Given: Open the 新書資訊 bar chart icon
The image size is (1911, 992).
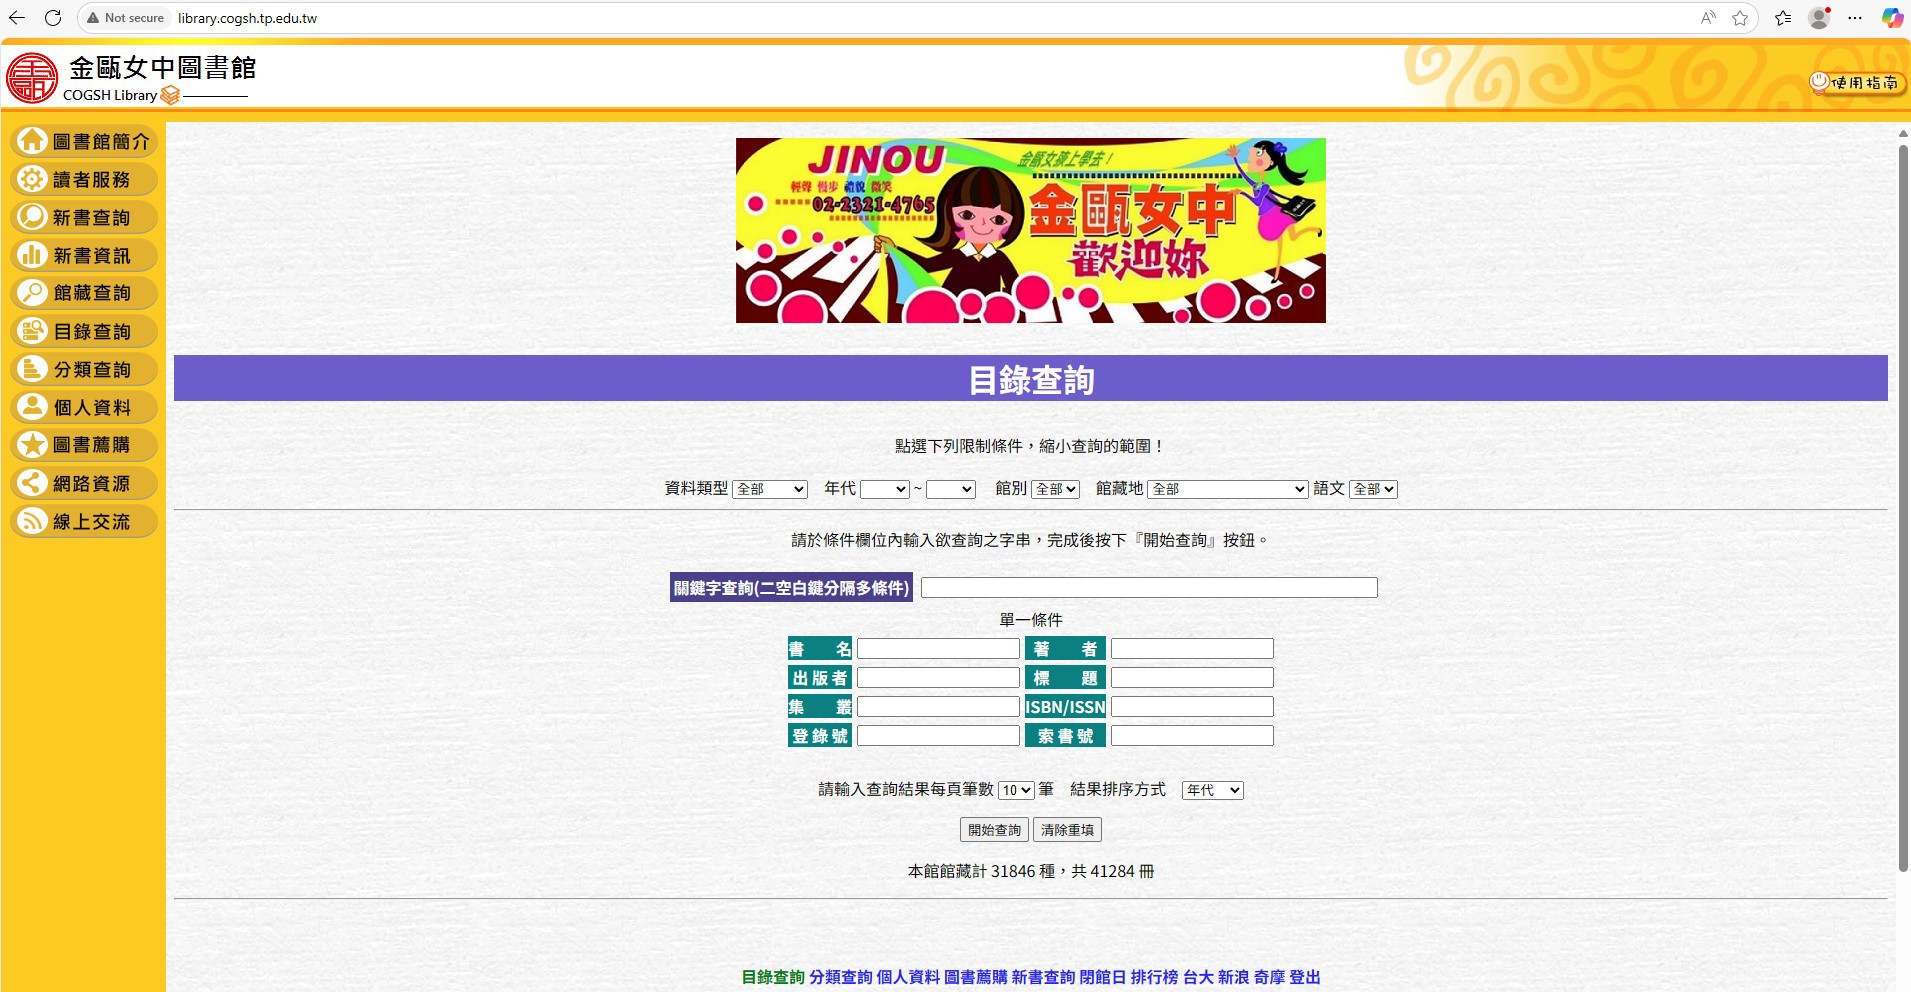Looking at the screenshot, I should click(x=32, y=255).
